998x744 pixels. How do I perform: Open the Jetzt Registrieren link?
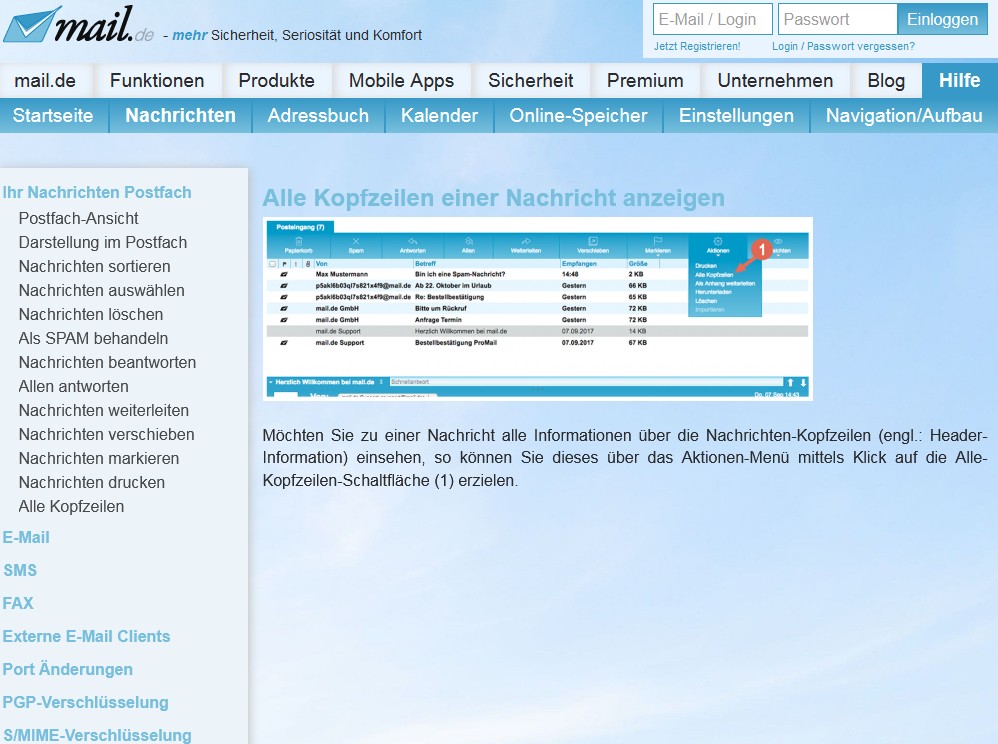pyautogui.click(x=697, y=46)
